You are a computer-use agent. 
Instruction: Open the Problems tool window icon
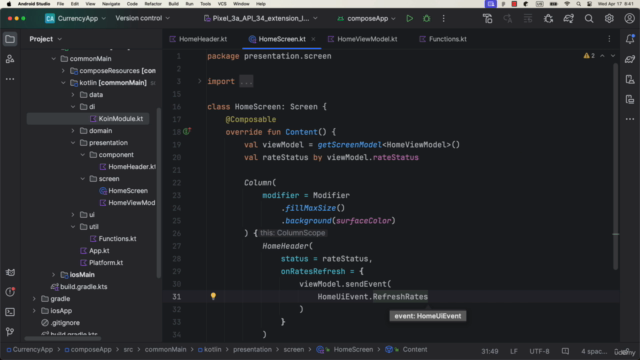pyautogui.click(x=10, y=292)
